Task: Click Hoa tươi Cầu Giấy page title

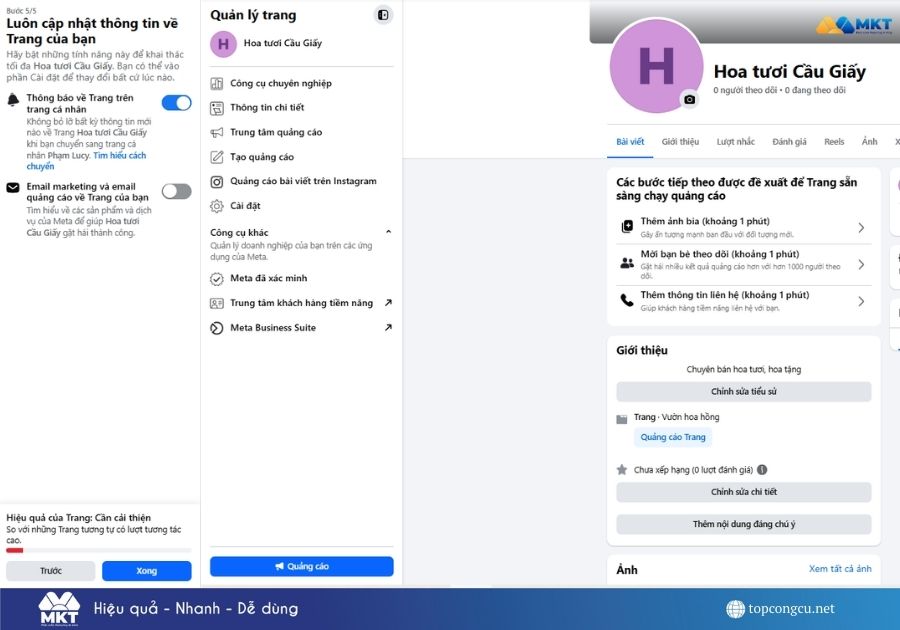Action: pyautogui.click(x=789, y=72)
